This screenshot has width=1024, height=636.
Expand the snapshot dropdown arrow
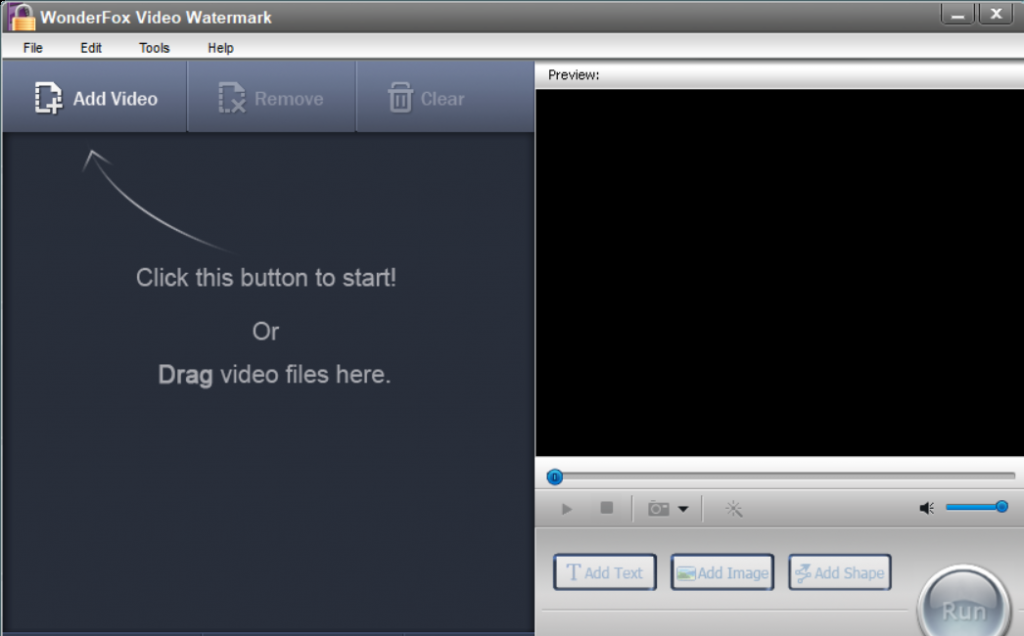tap(683, 509)
